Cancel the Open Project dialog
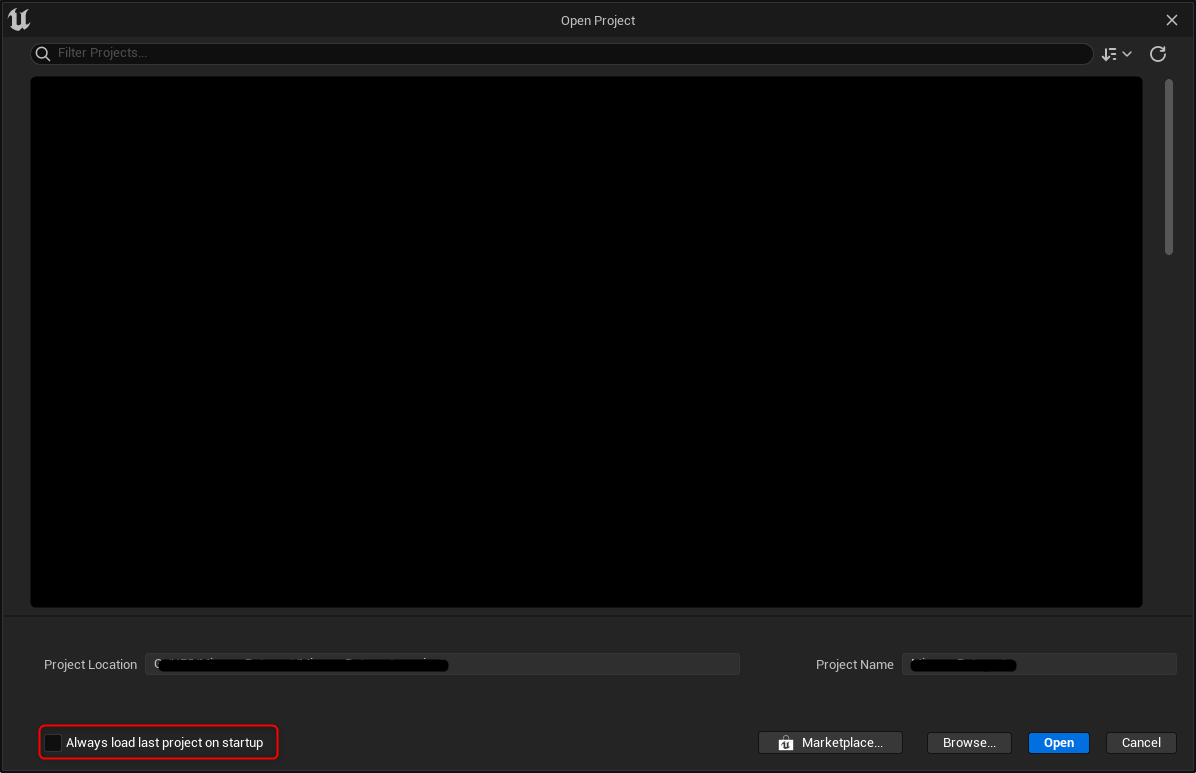 pyautogui.click(x=1141, y=742)
